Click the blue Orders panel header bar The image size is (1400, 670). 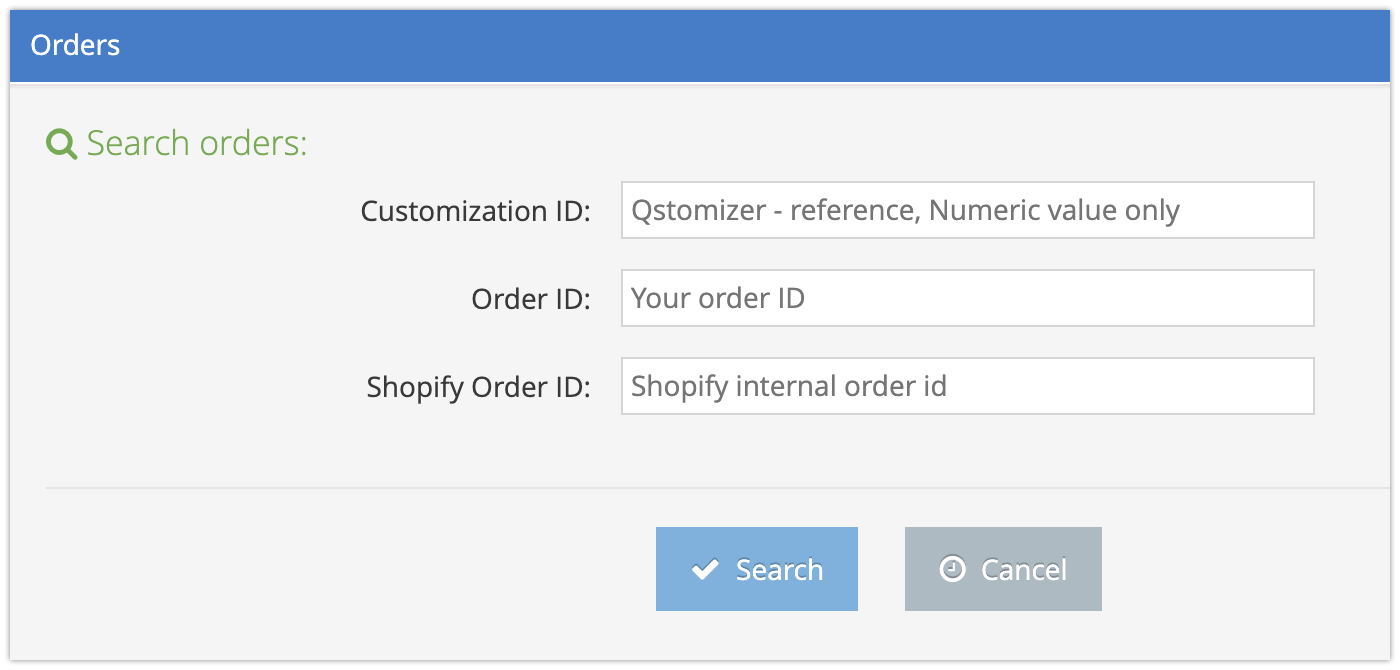point(700,46)
